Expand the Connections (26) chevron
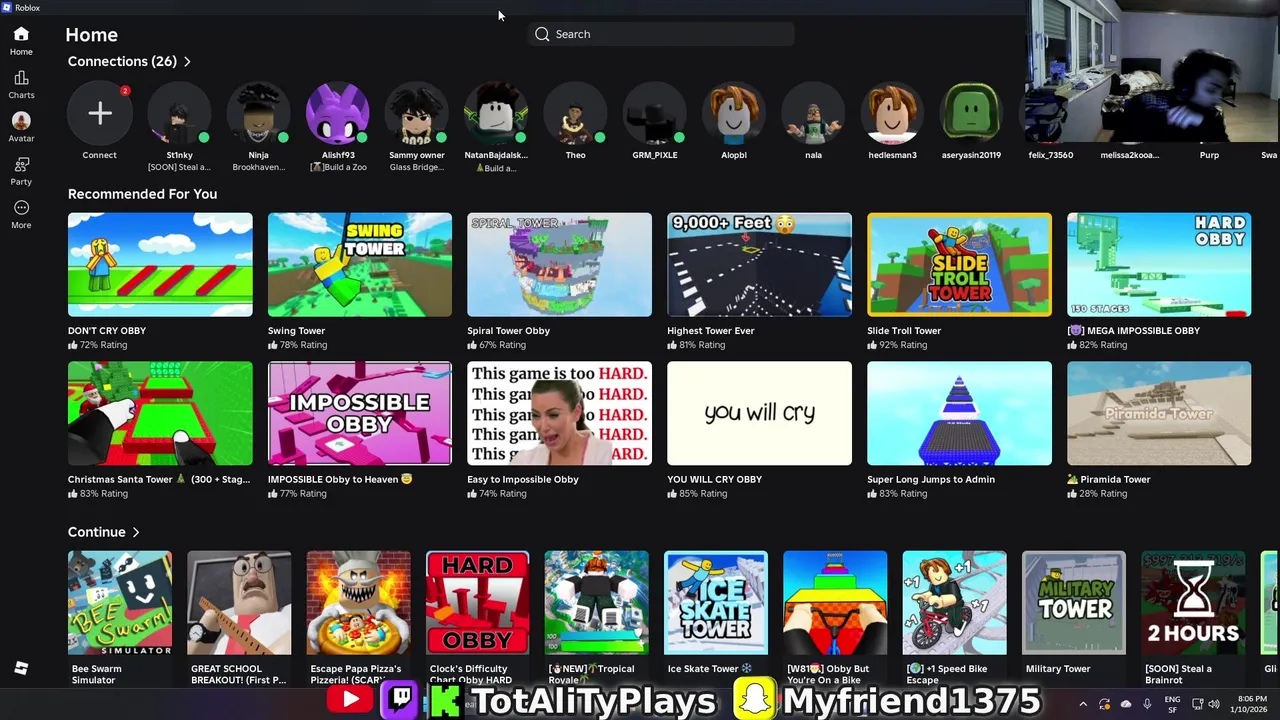 (187, 62)
